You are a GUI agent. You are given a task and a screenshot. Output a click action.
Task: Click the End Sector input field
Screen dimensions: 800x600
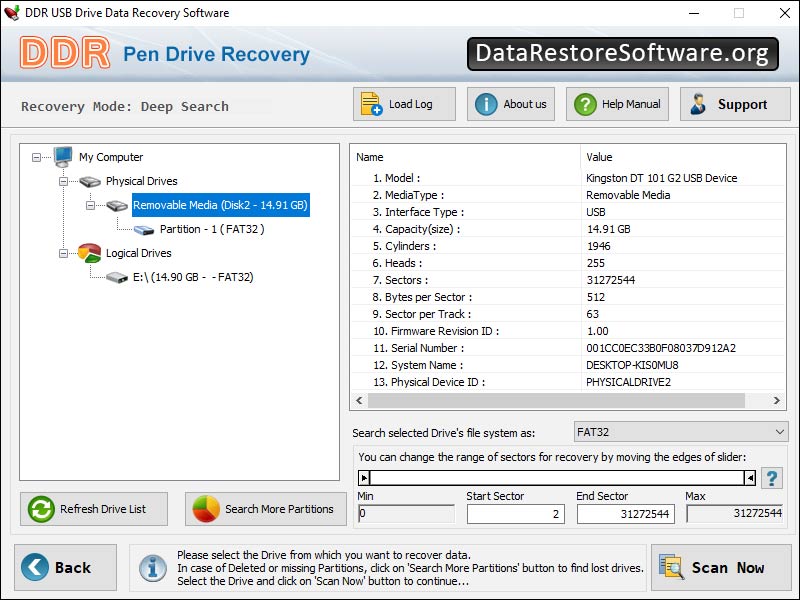click(626, 514)
